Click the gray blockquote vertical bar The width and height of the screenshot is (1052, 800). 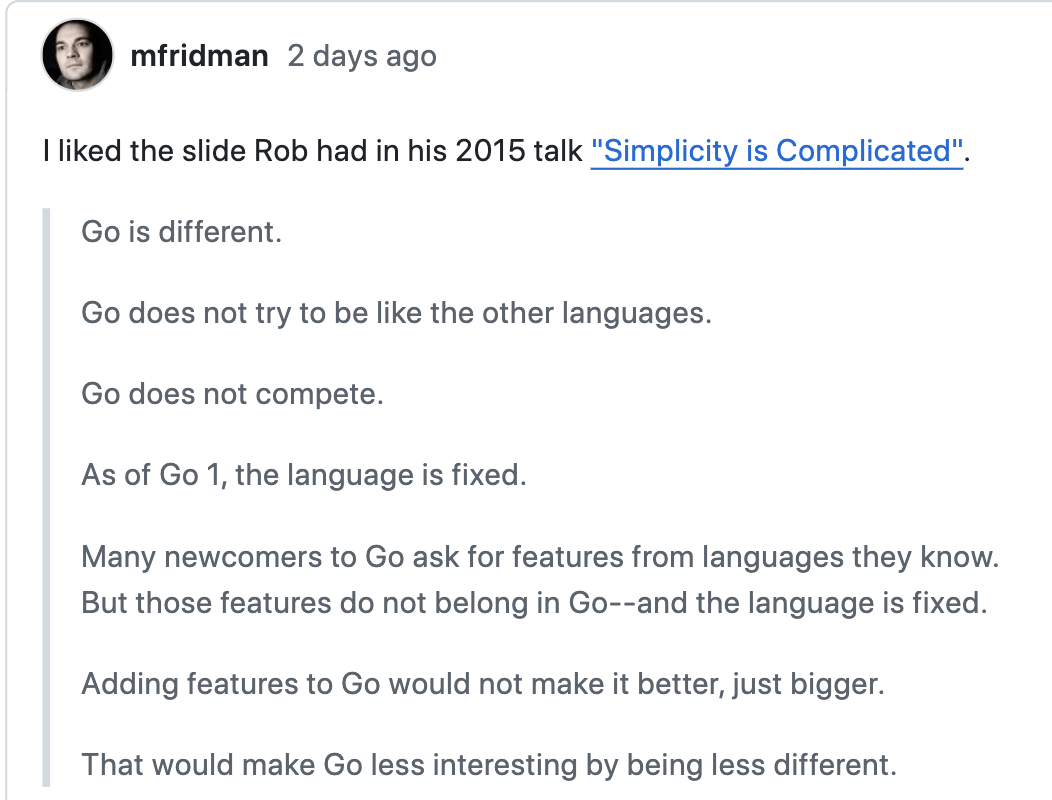click(x=46, y=497)
